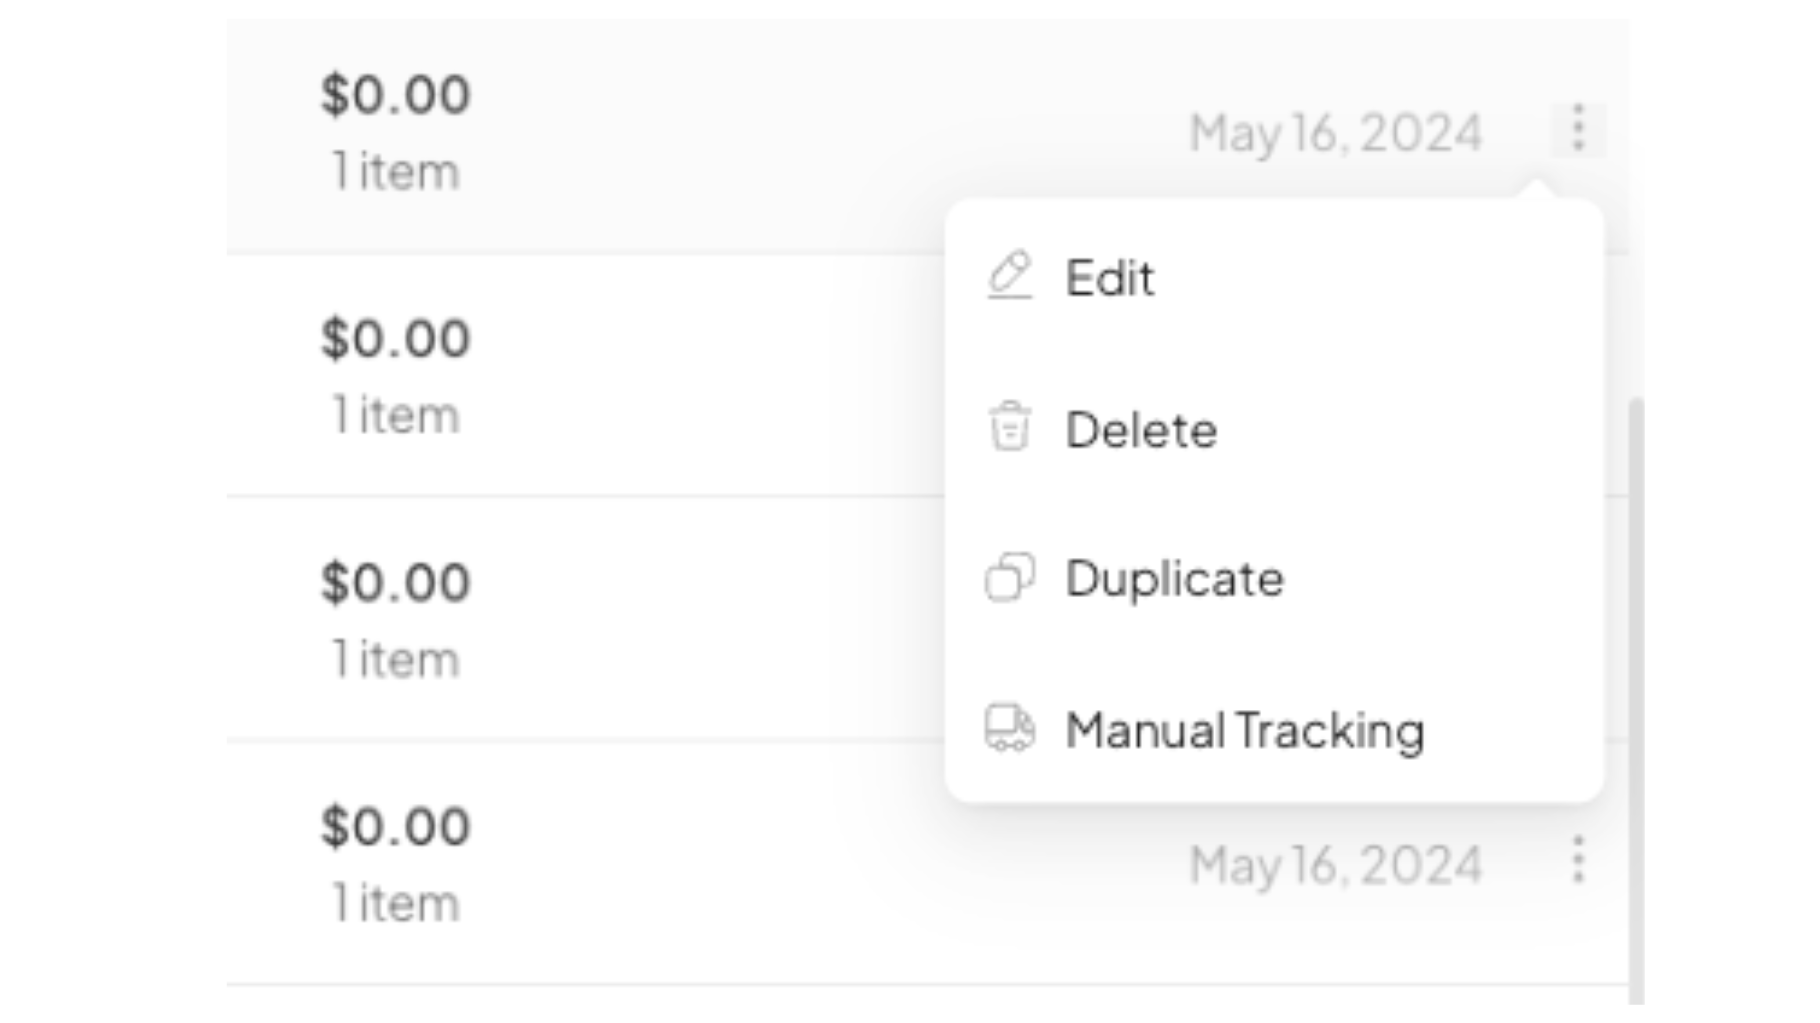The height and width of the screenshot is (1023, 1820).
Task: Click the May 16, 2024 date in the last row
Action: pos(1335,865)
